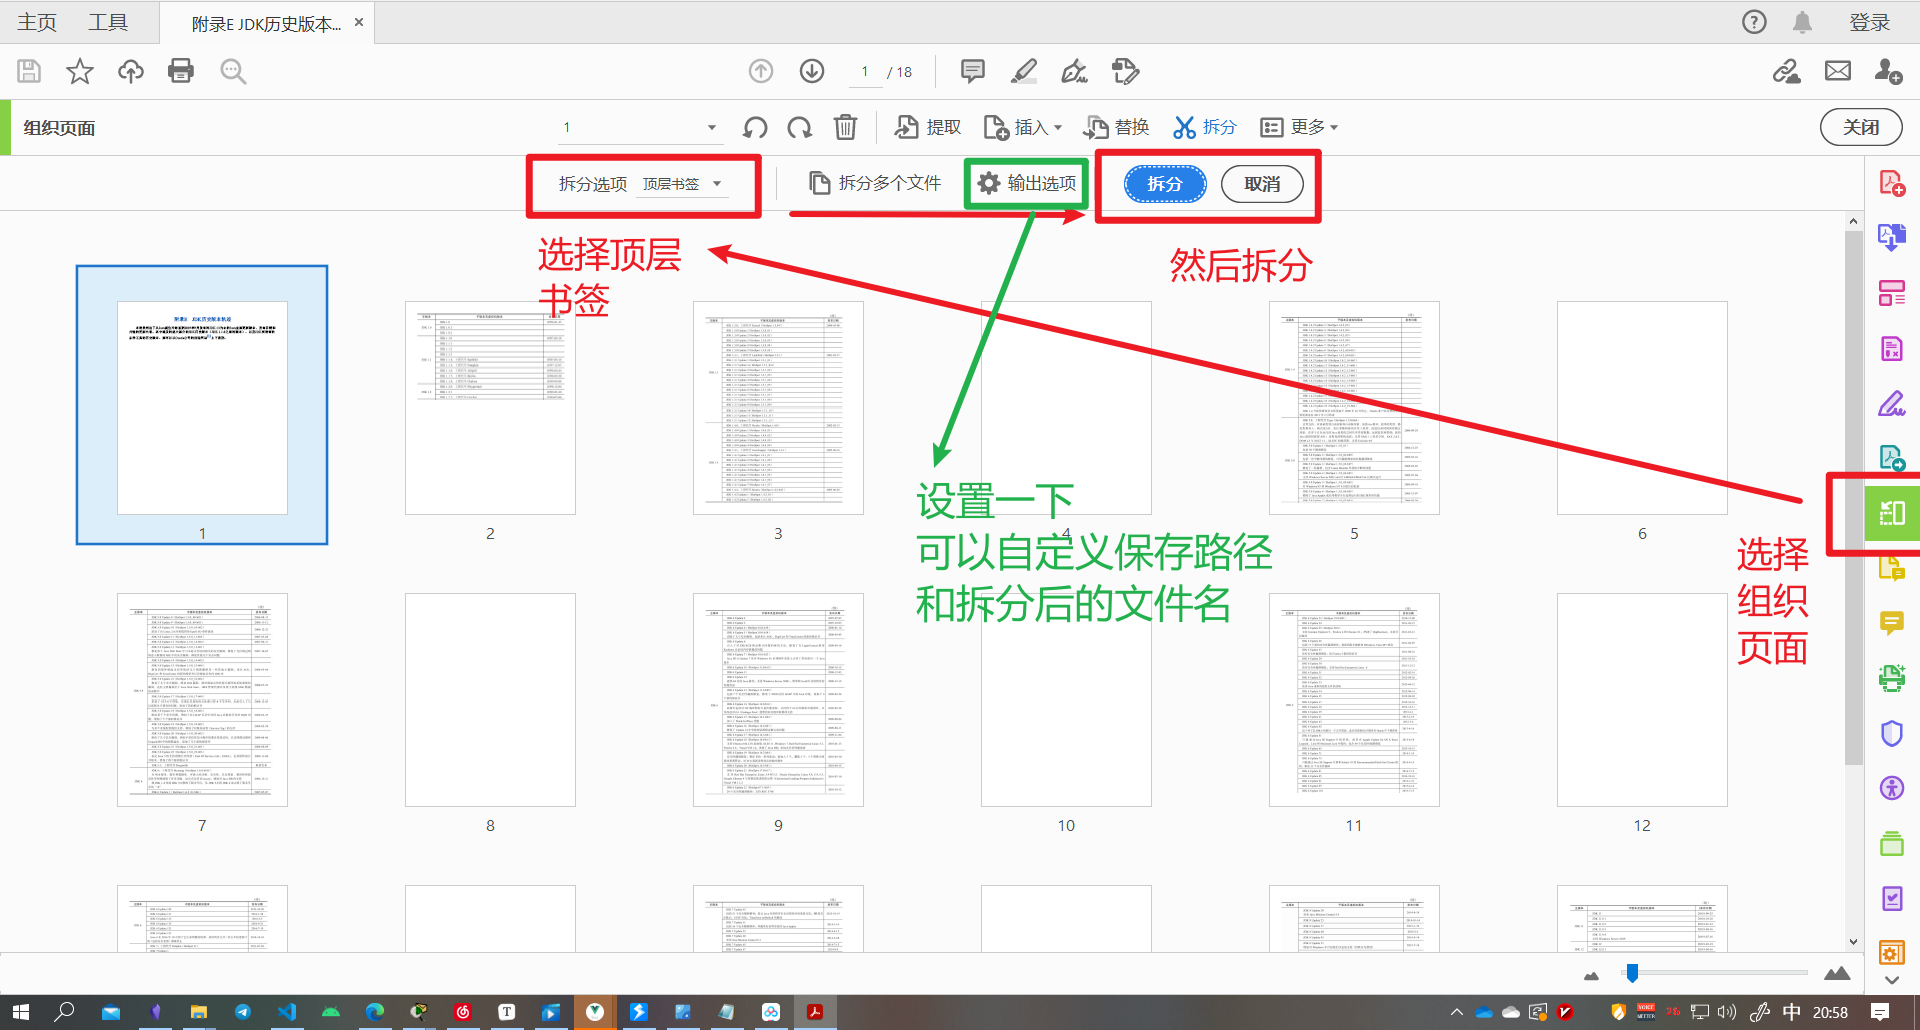This screenshot has height=1030, width=1920.
Task: Open the page range dropdown
Action: tap(711, 127)
